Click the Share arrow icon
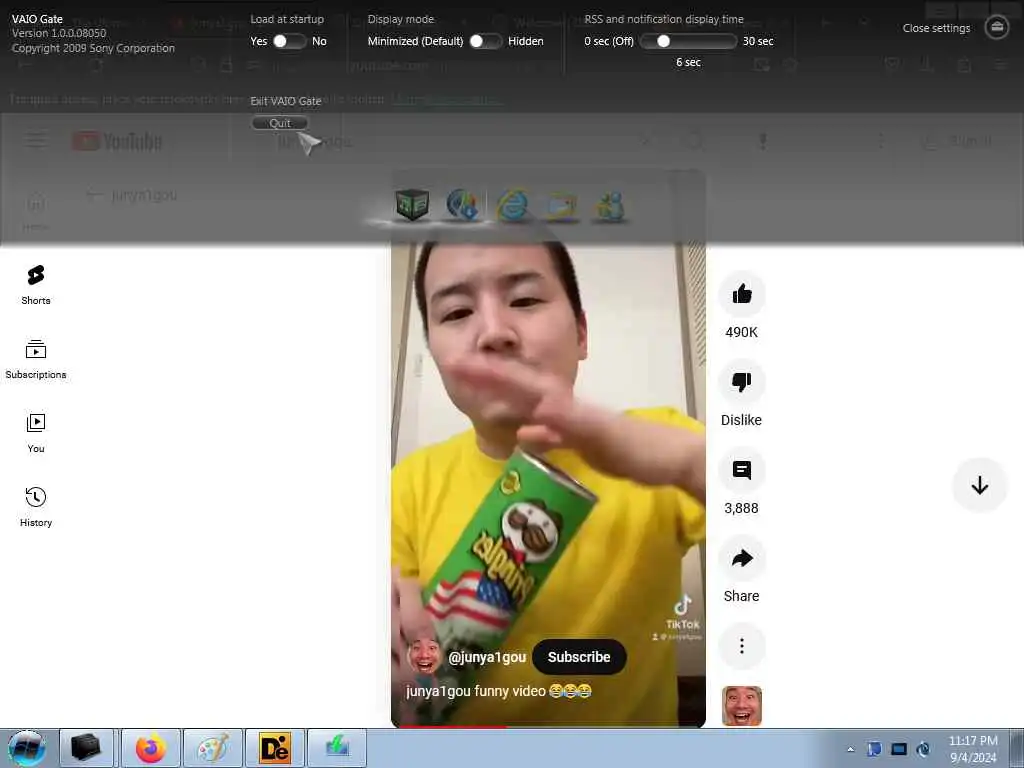Viewport: 1024px width, 768px height. (x=741, y=558)
